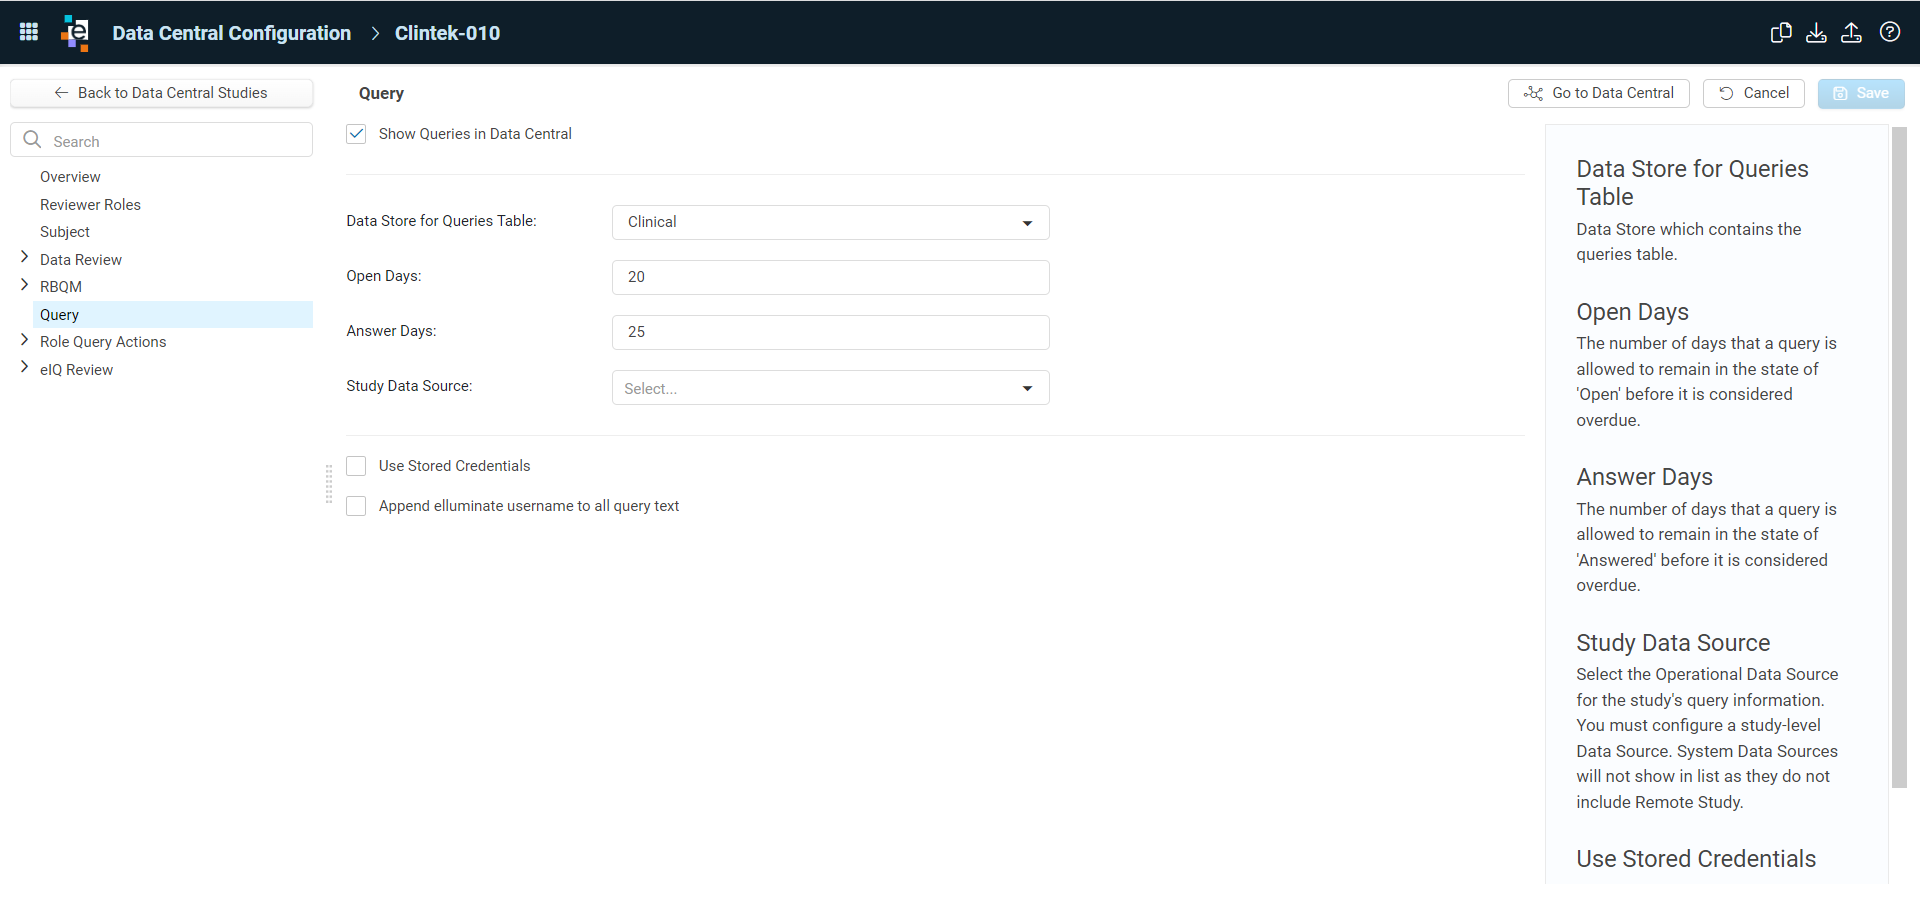Open RBQM in the sidebar
1920x902 pixels.
pyautogui.click(x=61, y=287)
